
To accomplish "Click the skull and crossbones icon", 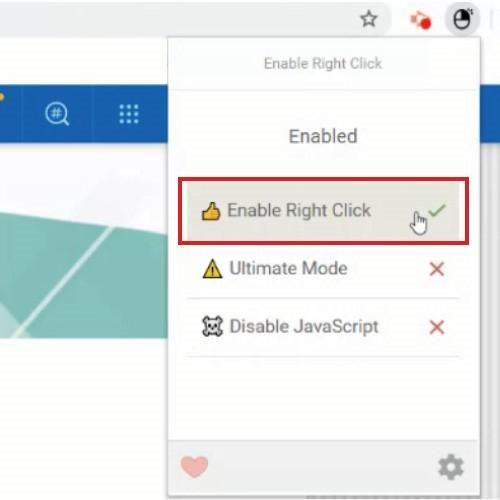I will coord(212,326).
